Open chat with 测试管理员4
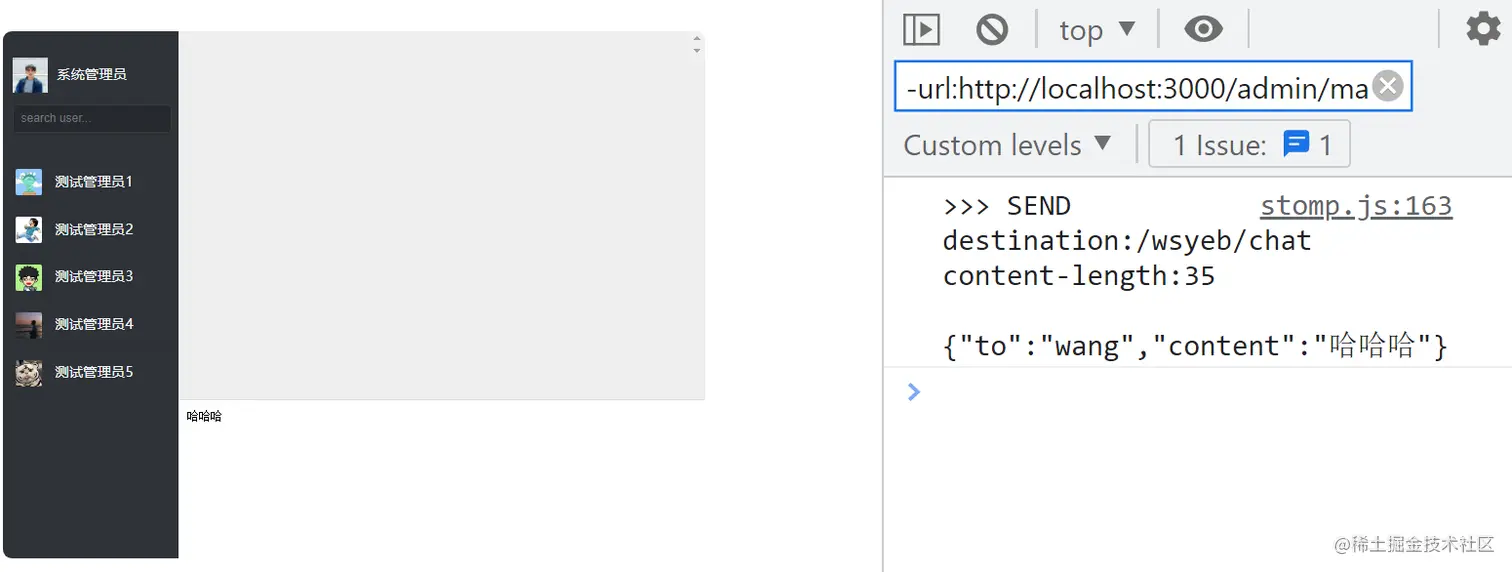 click(x=94, y=324)
